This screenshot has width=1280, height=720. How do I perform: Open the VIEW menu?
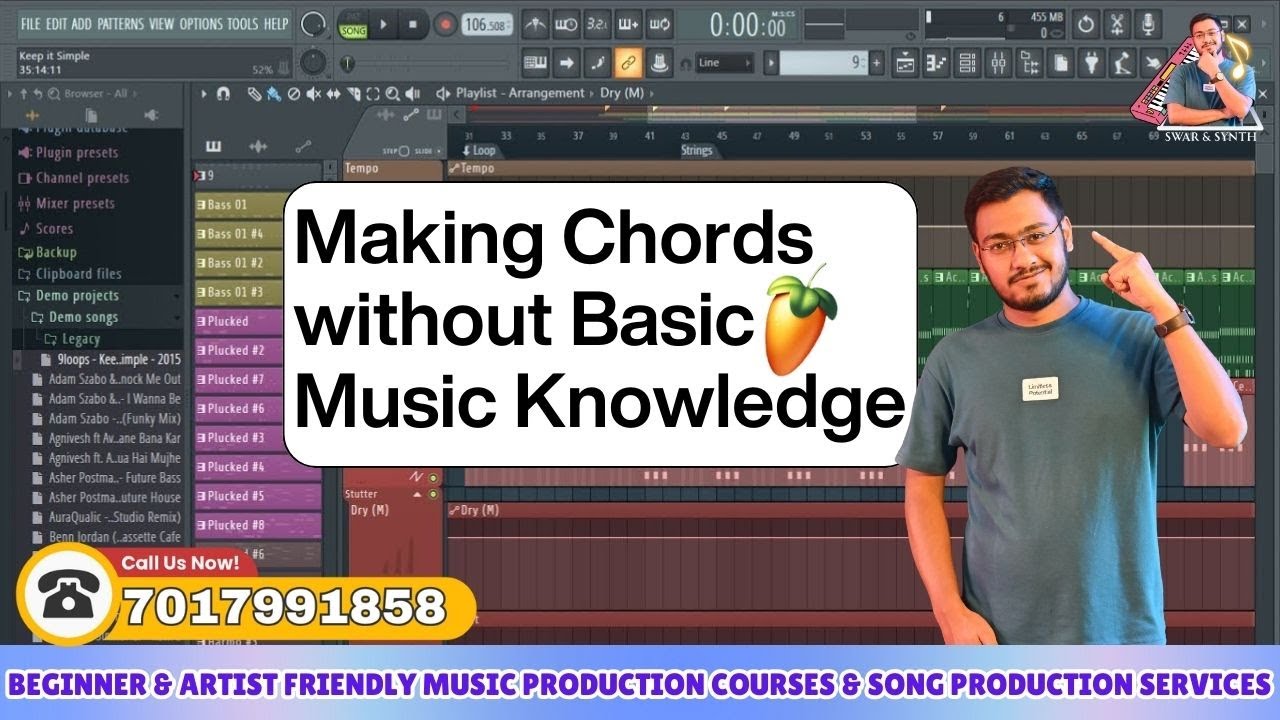point(162,23)
